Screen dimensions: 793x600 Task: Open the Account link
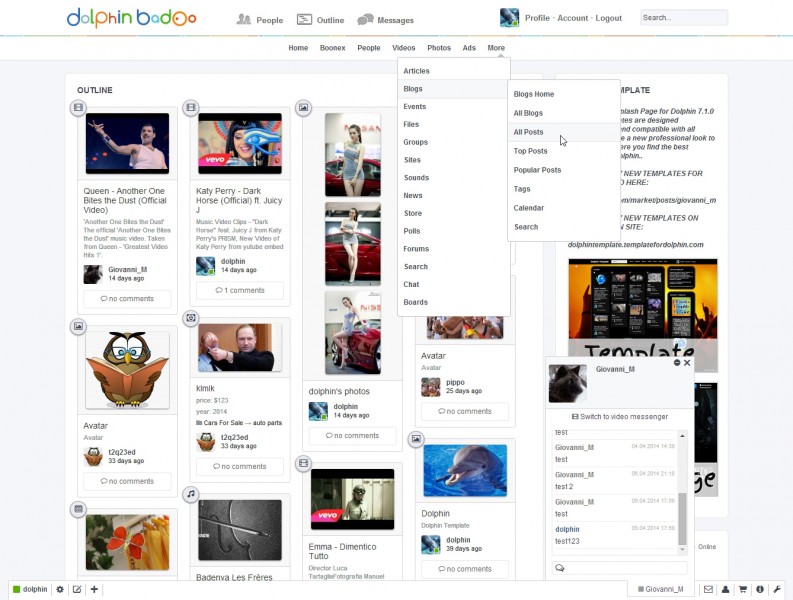[572, 18]
